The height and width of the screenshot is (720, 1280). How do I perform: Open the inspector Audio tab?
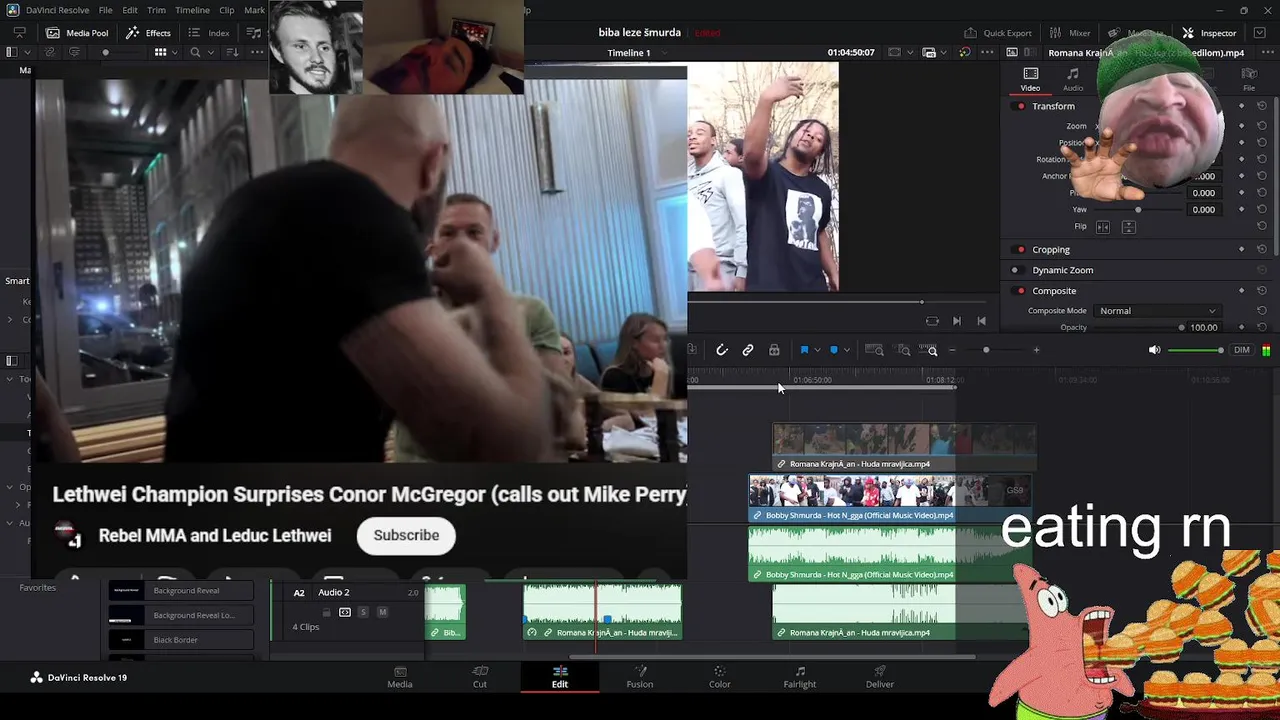point(1073,79)
